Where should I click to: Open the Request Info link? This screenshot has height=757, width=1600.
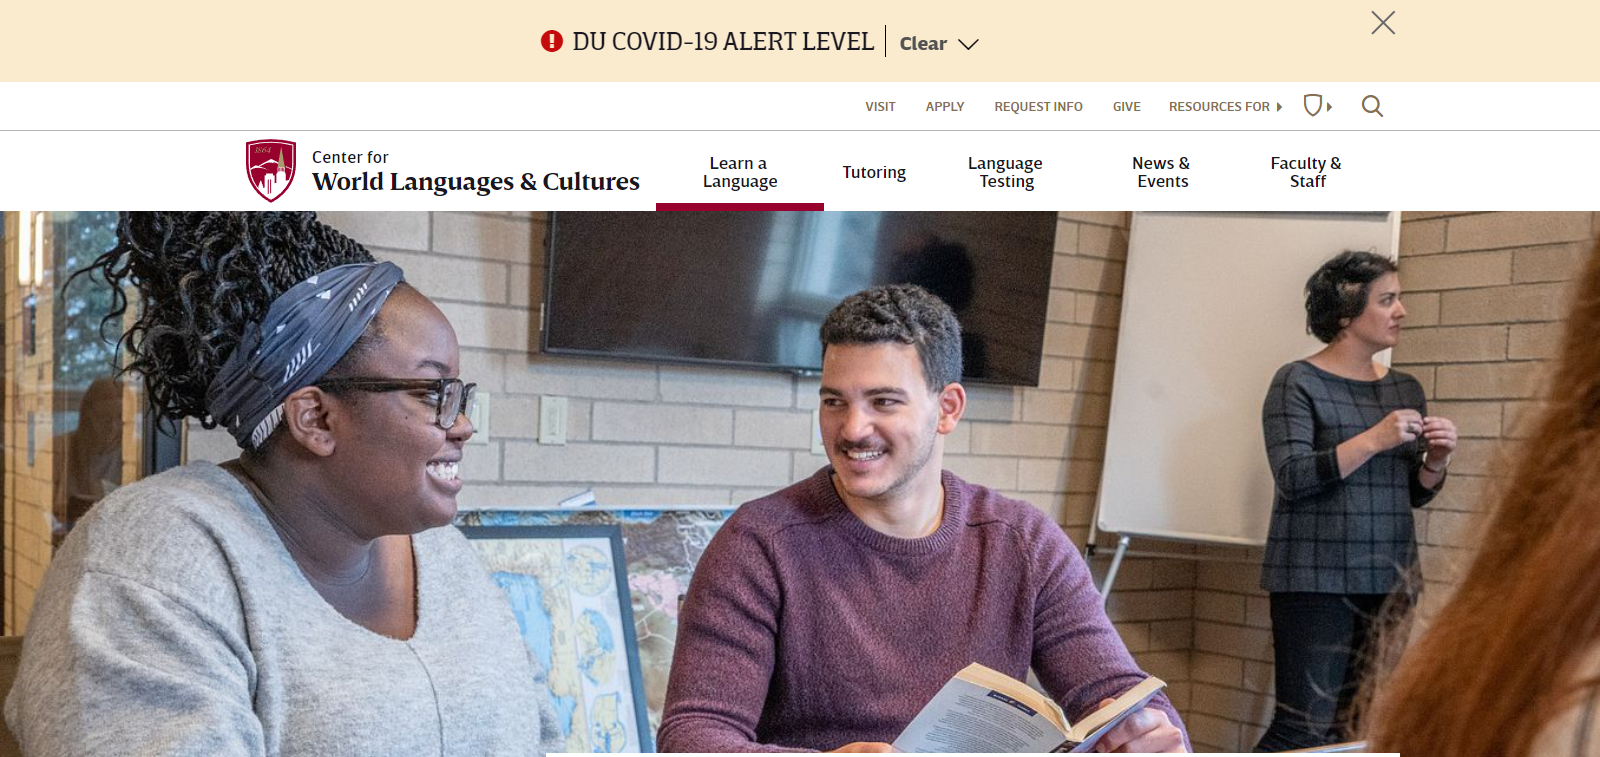1038,106
